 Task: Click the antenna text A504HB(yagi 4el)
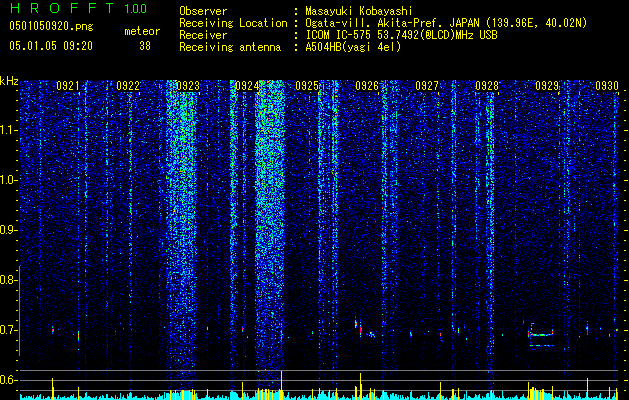353,47
